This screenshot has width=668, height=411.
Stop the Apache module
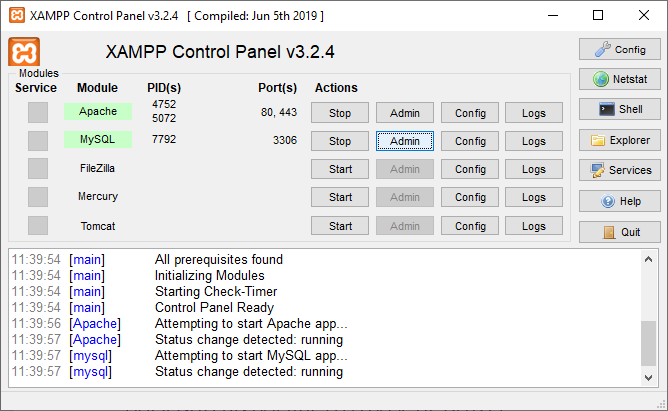pos(340,113)
